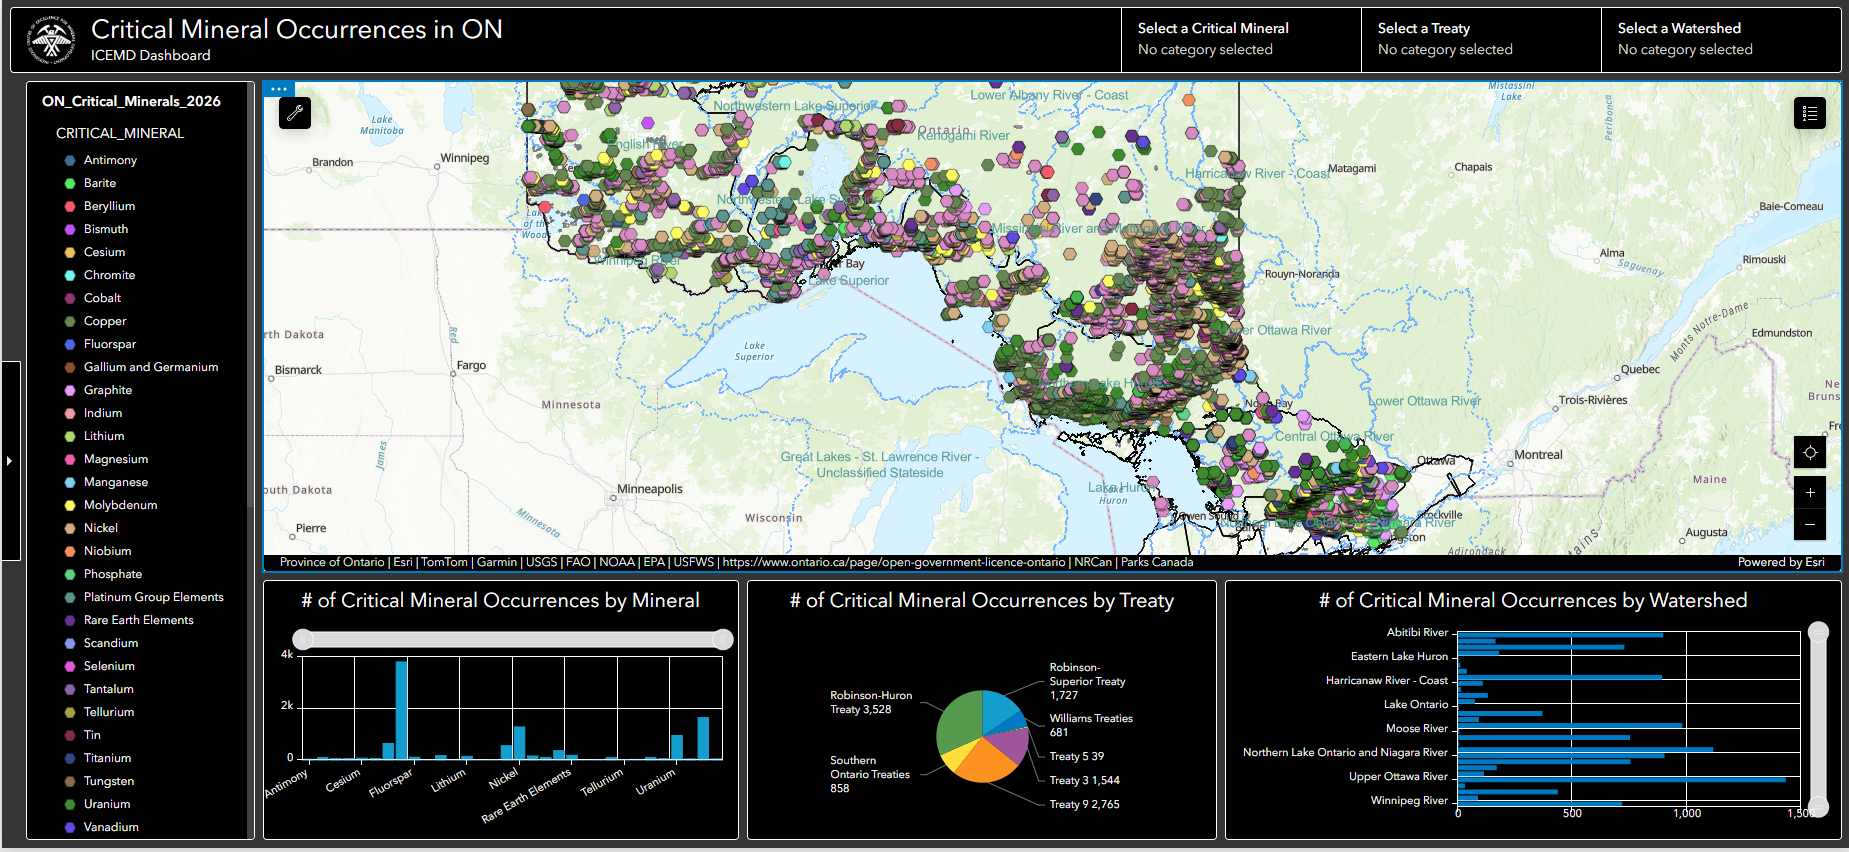This screenshot has width=1849, height=852.
Task: Open the Select a Watershed selector
Action: coord(1720,39)
